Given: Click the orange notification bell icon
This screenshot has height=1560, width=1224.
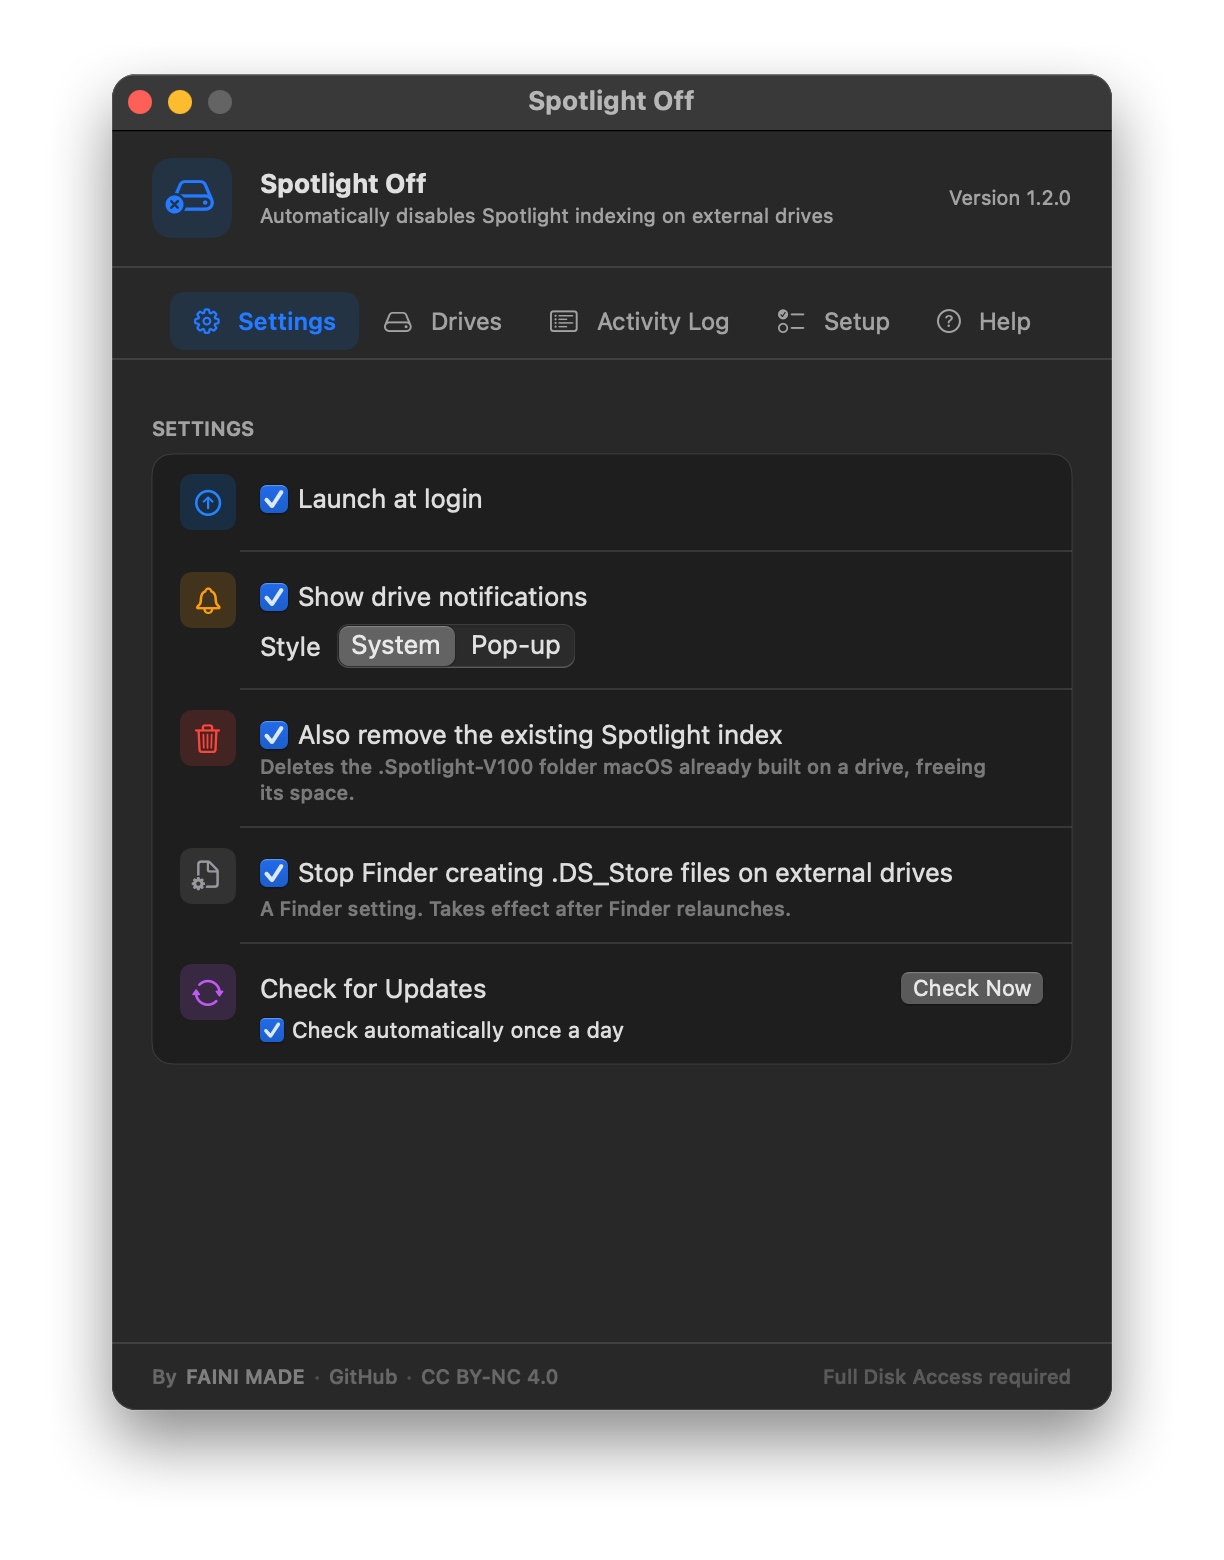Looking at the screenshot, I should pos(208,600).
